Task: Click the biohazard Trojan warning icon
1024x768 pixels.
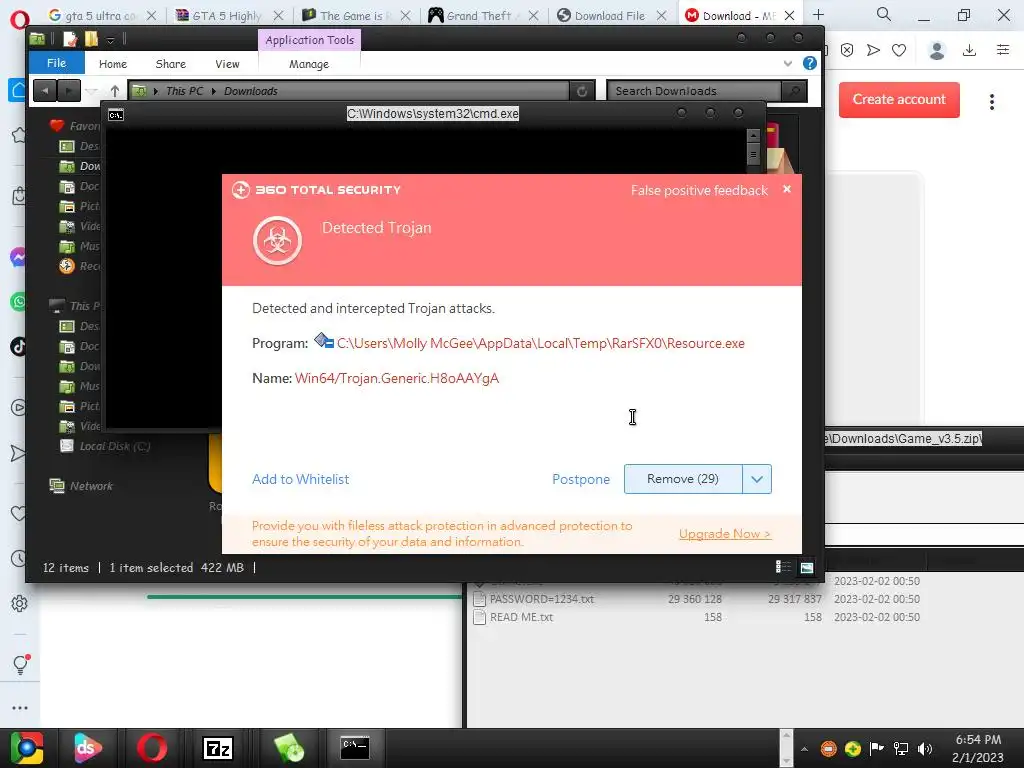Action: (x=278, y=240)
